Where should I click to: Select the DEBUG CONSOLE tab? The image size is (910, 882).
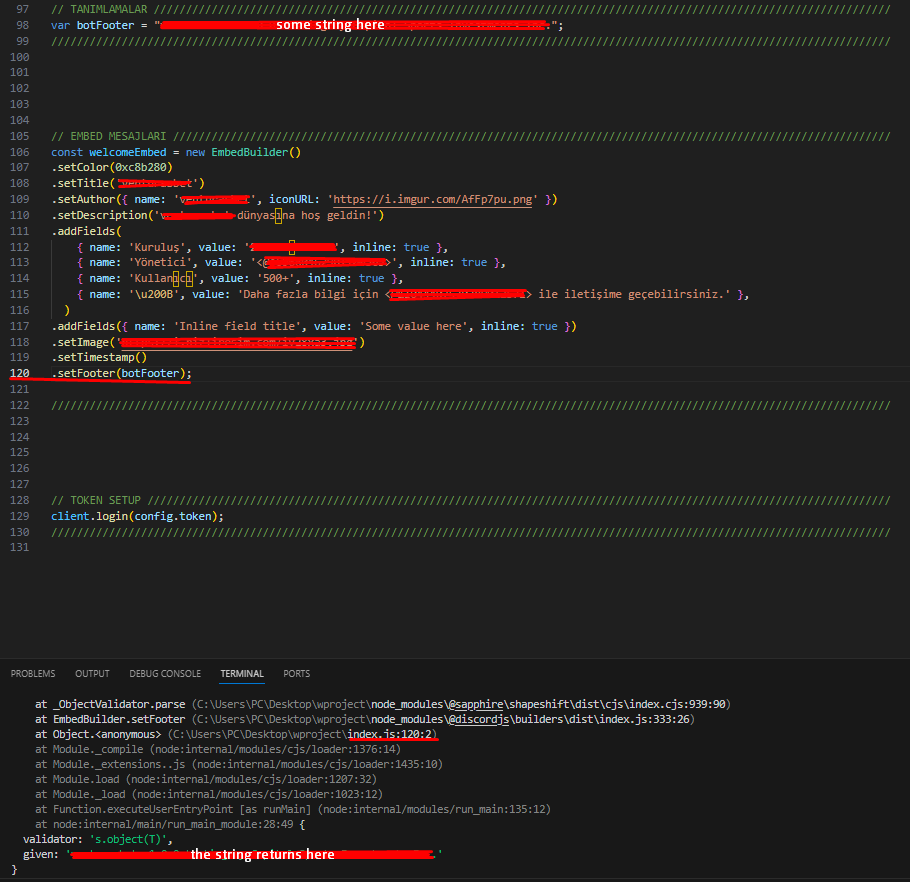click(x=164, y=673)
